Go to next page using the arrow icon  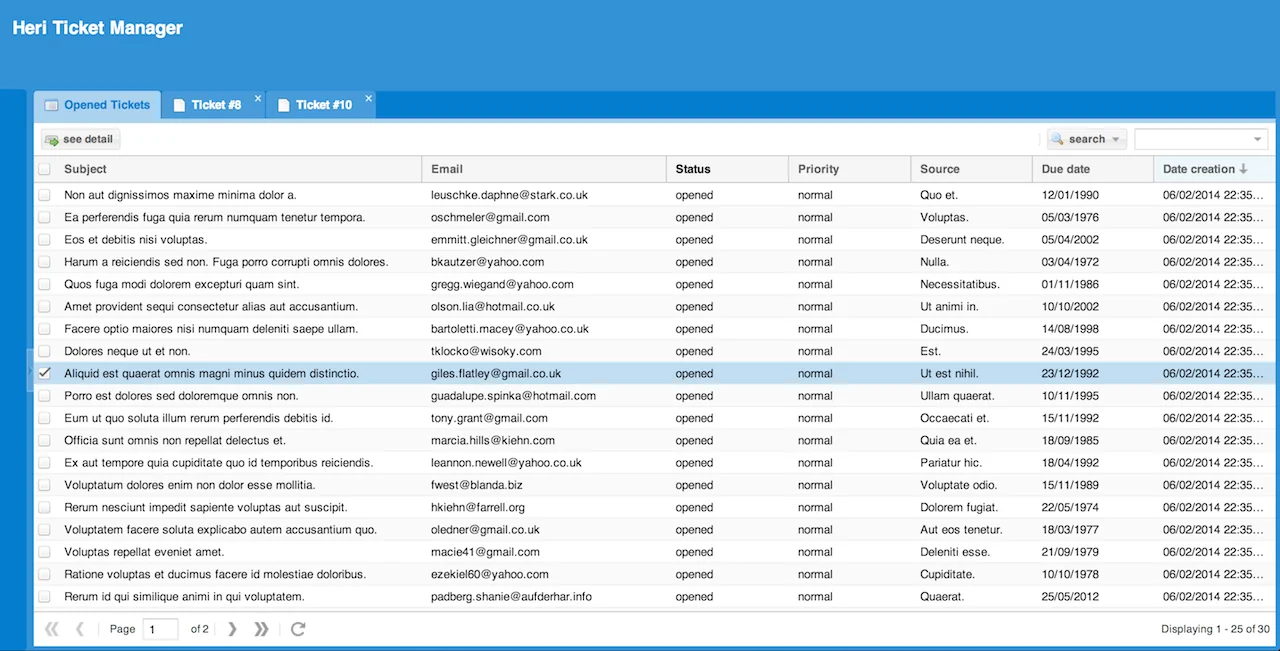click(232, 629)
